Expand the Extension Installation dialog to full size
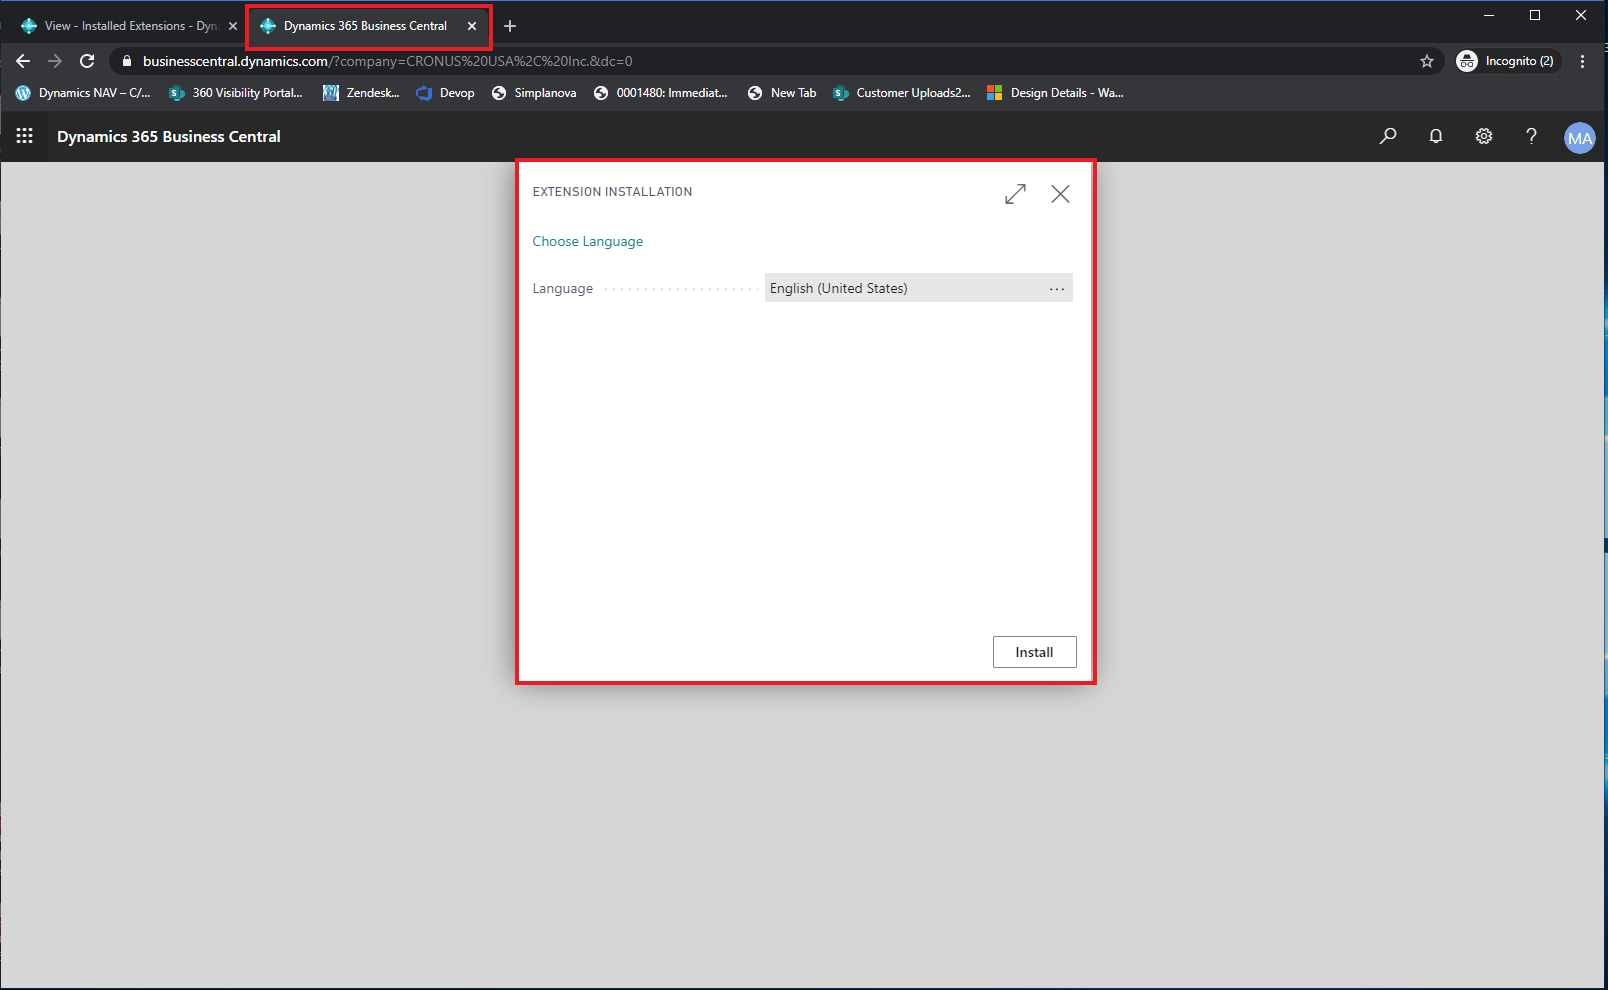 pyautogui.click(x=1015, y=194)
